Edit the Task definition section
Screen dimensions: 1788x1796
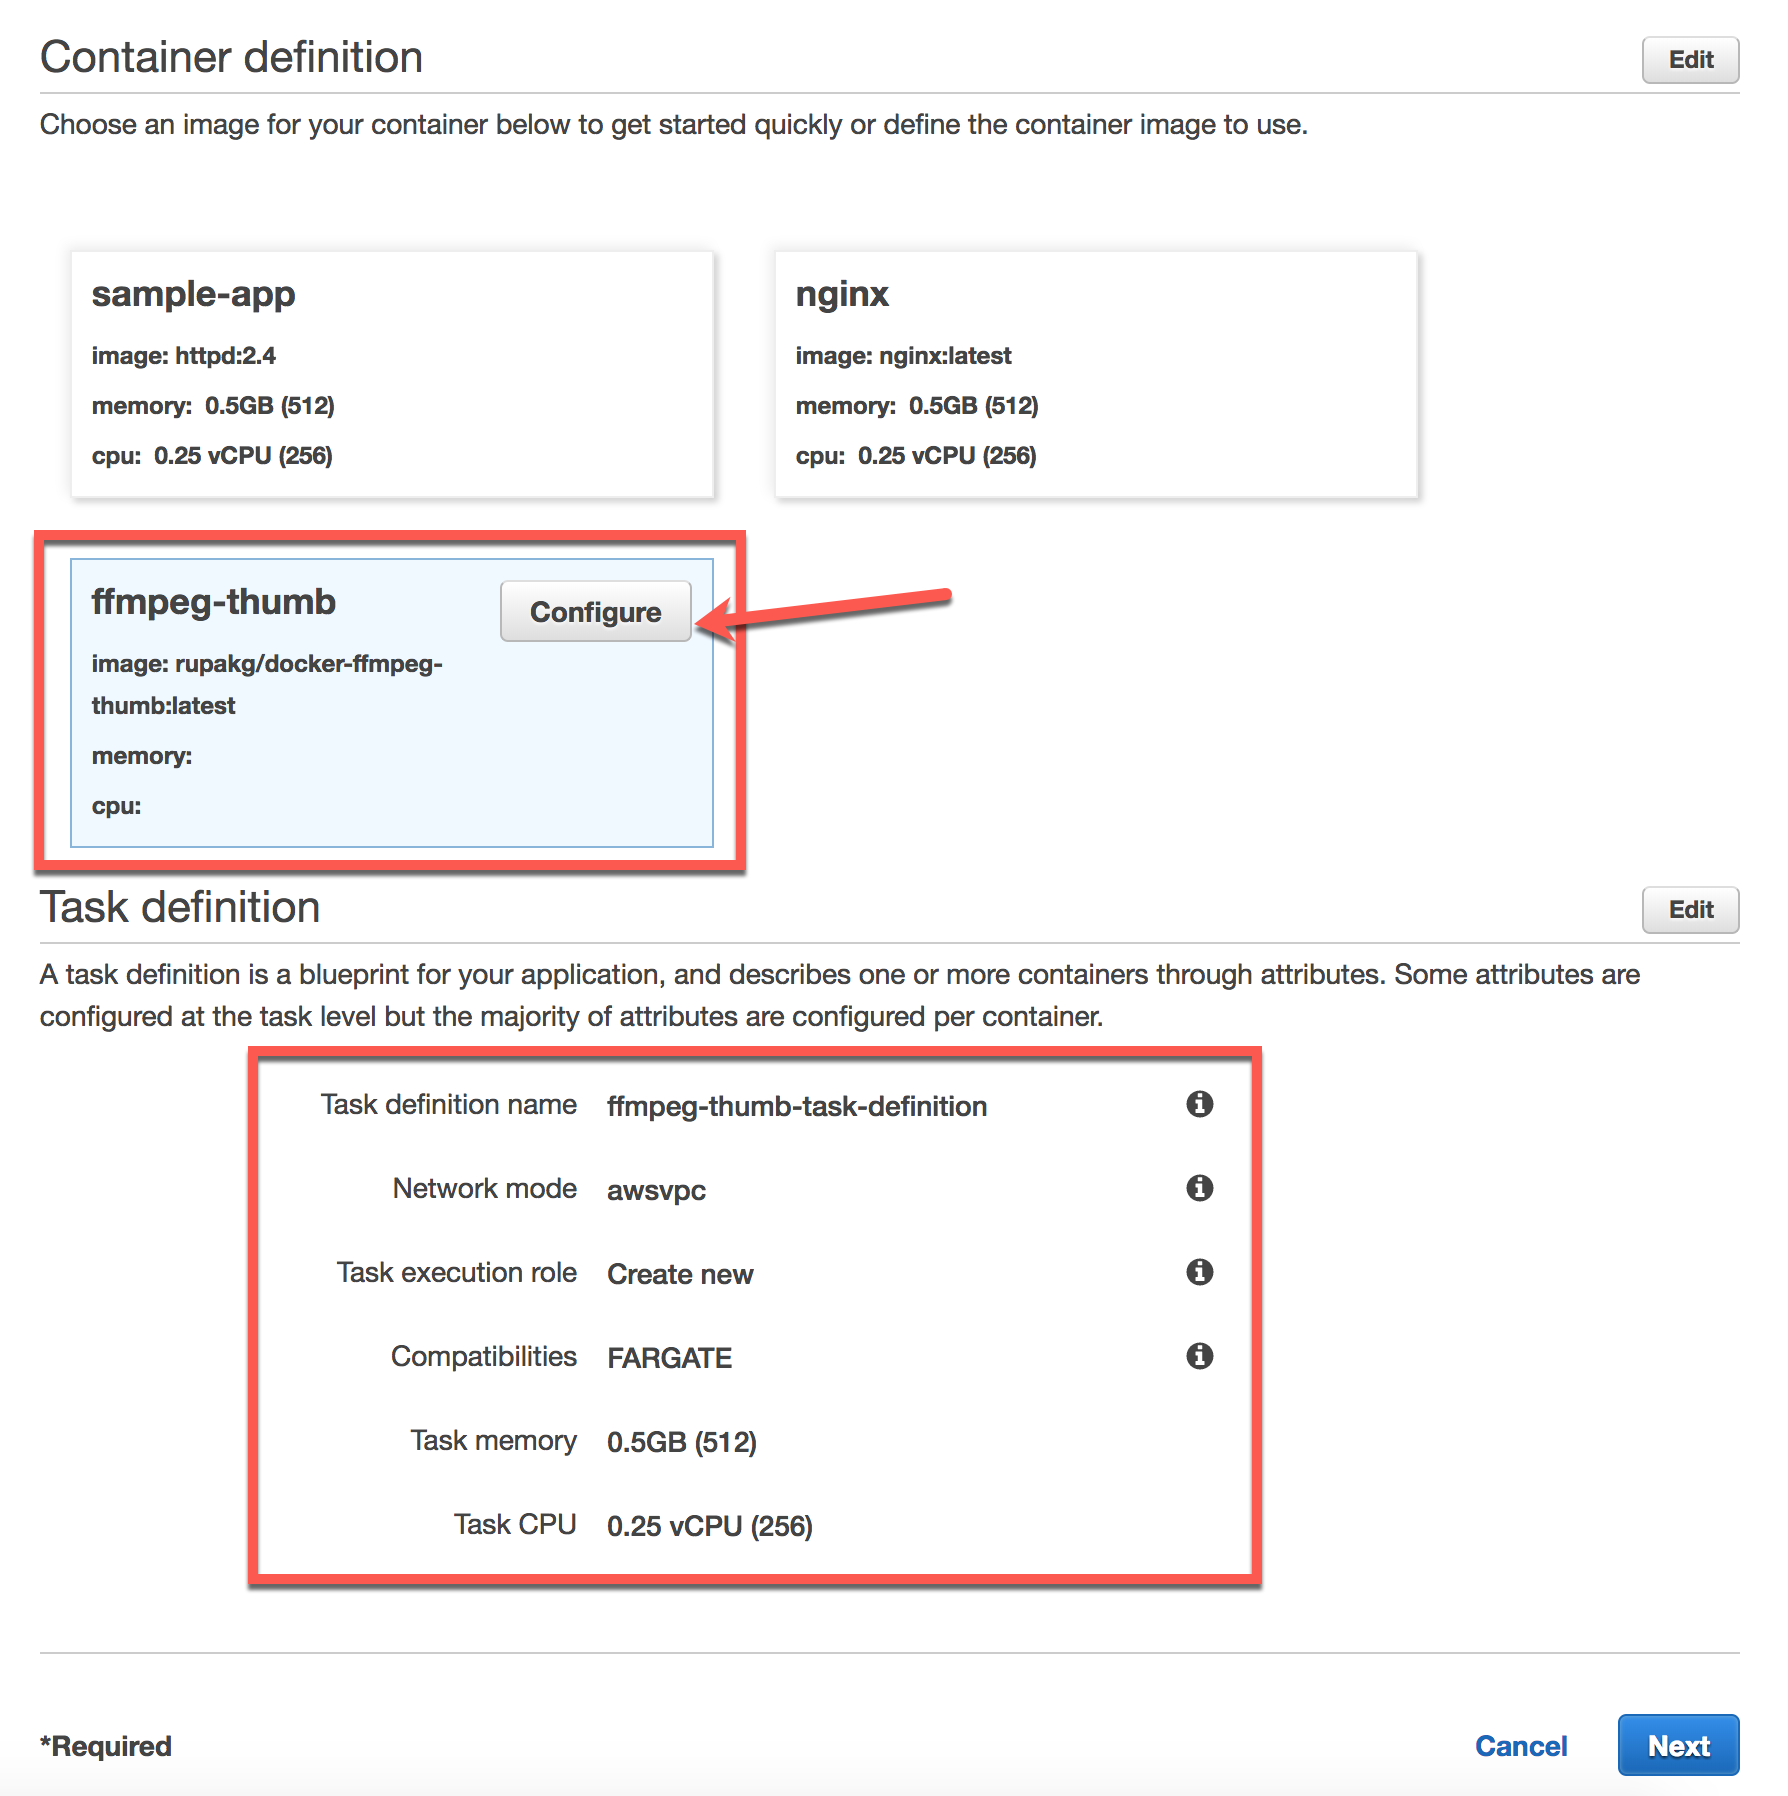pyautogui.click(x=1690, y=910)
